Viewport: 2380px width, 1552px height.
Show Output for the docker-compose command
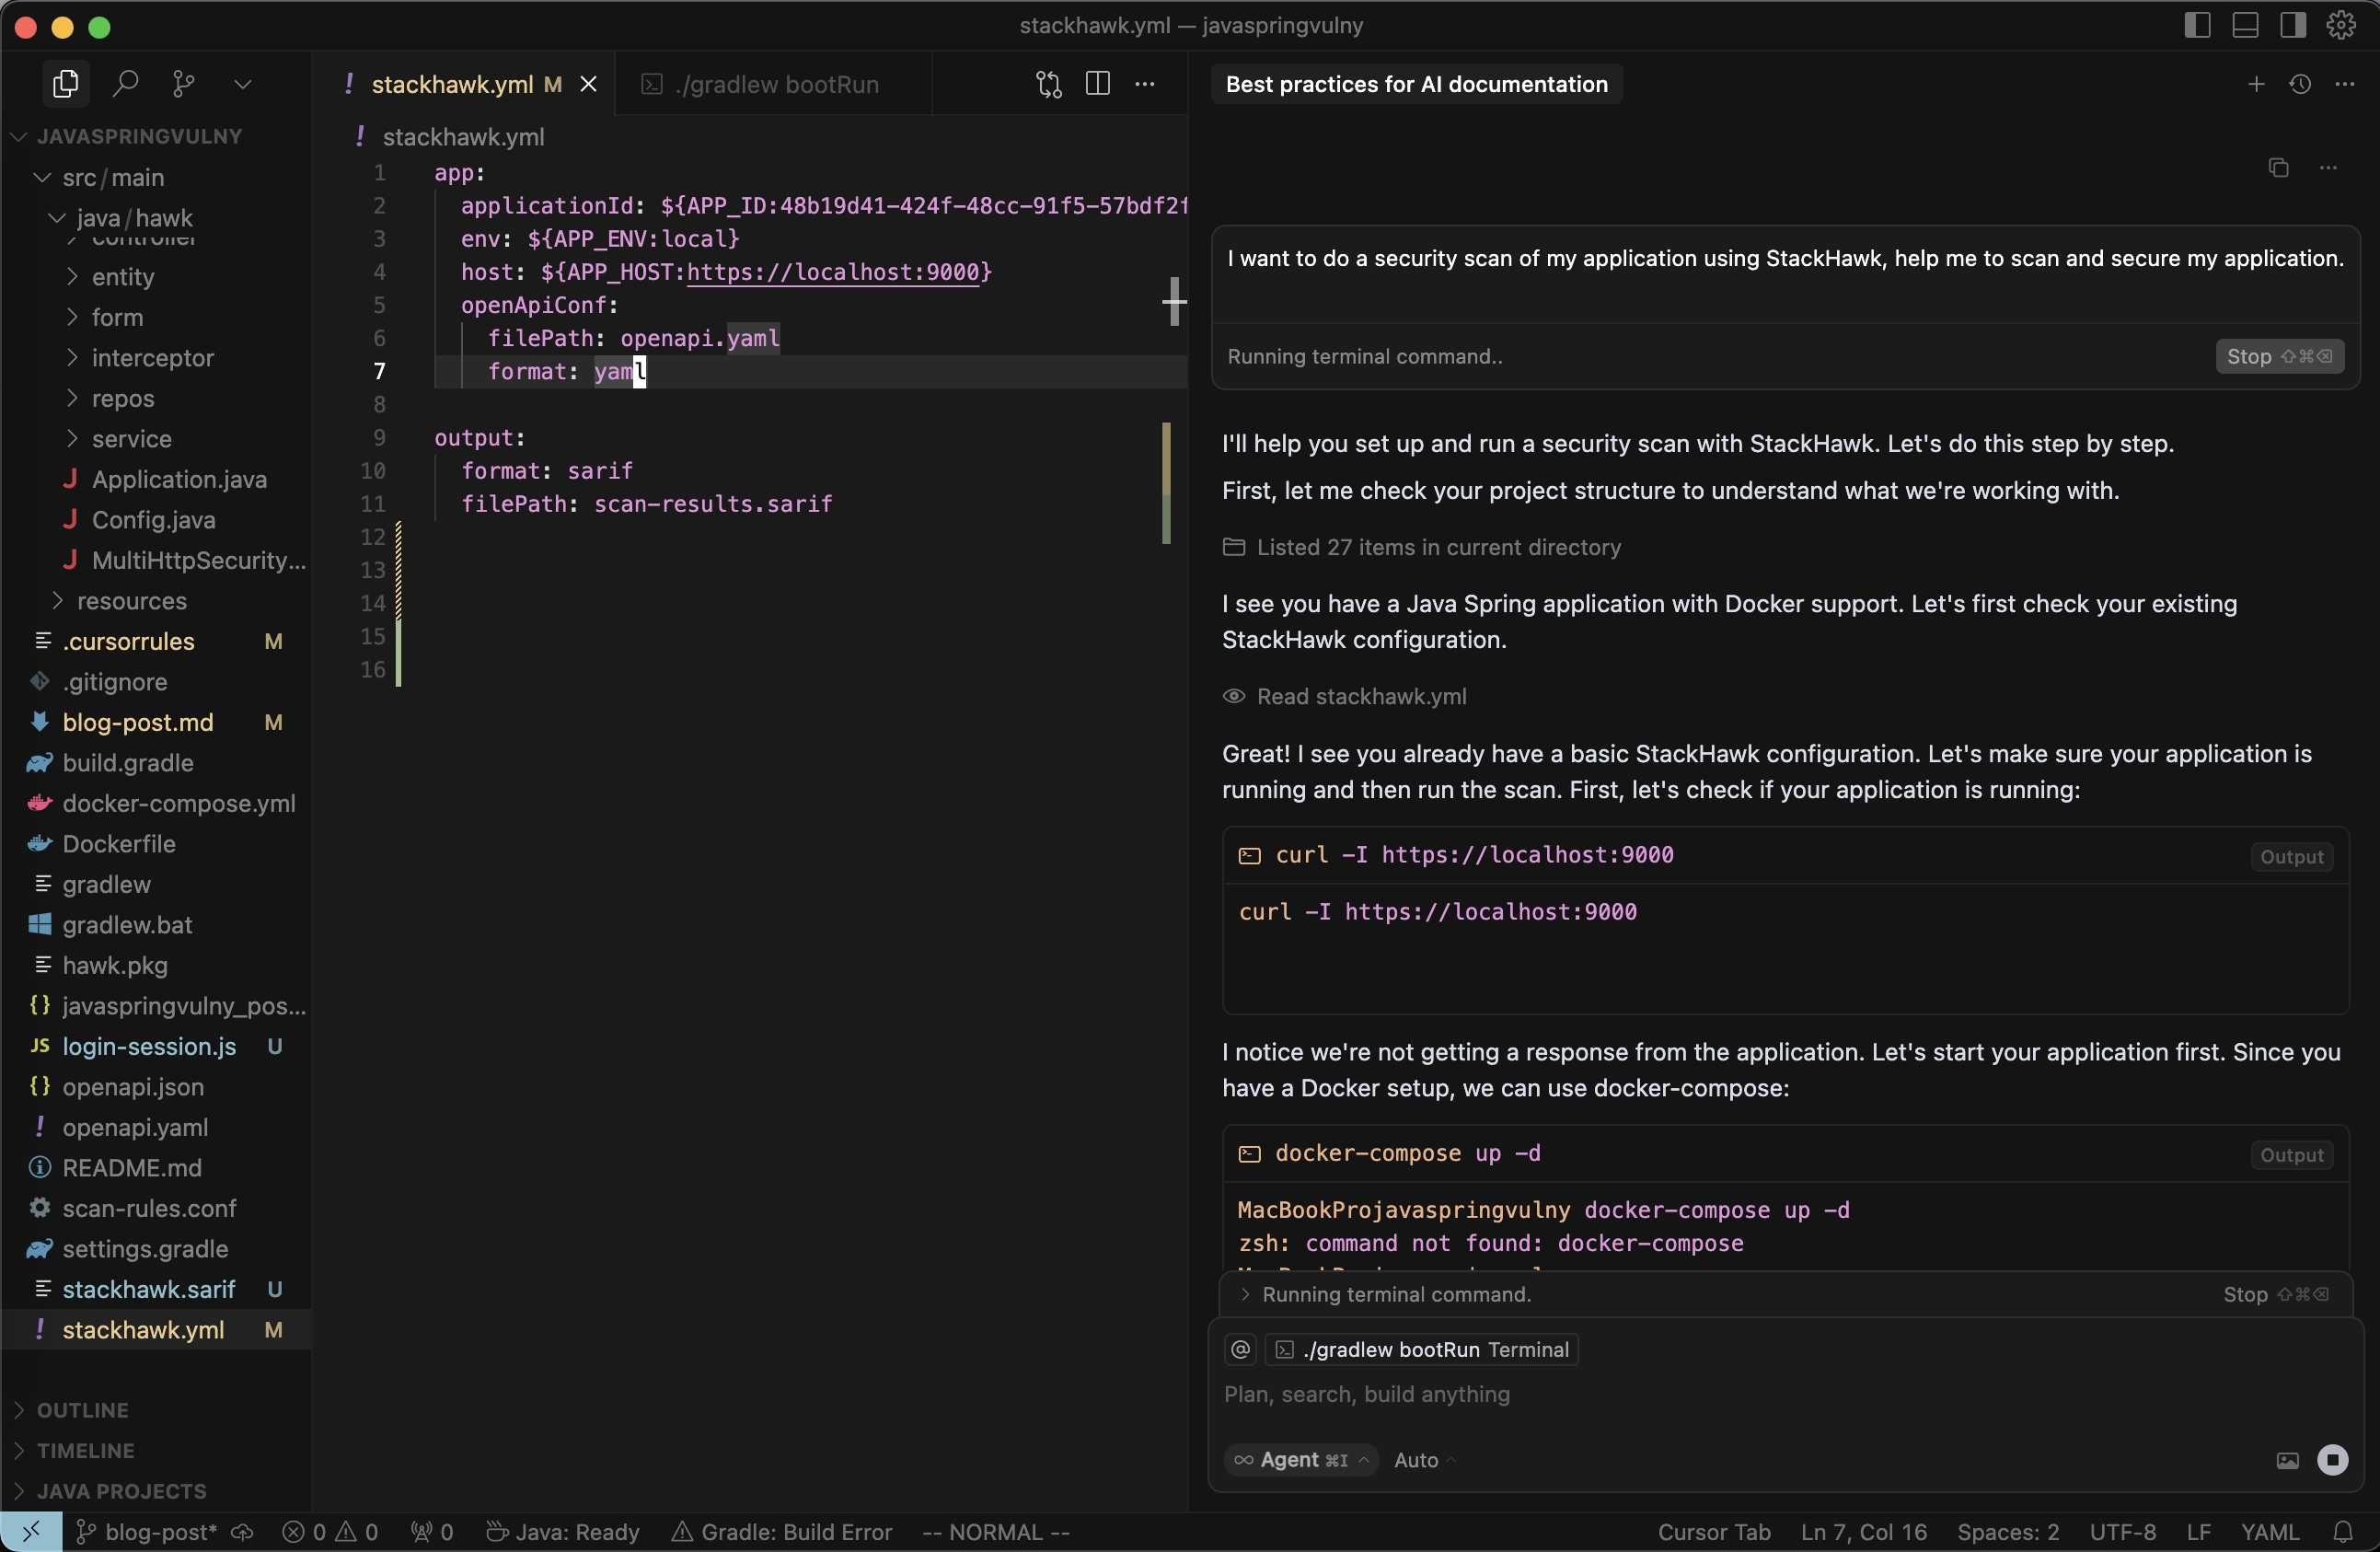point(2292,1155)
